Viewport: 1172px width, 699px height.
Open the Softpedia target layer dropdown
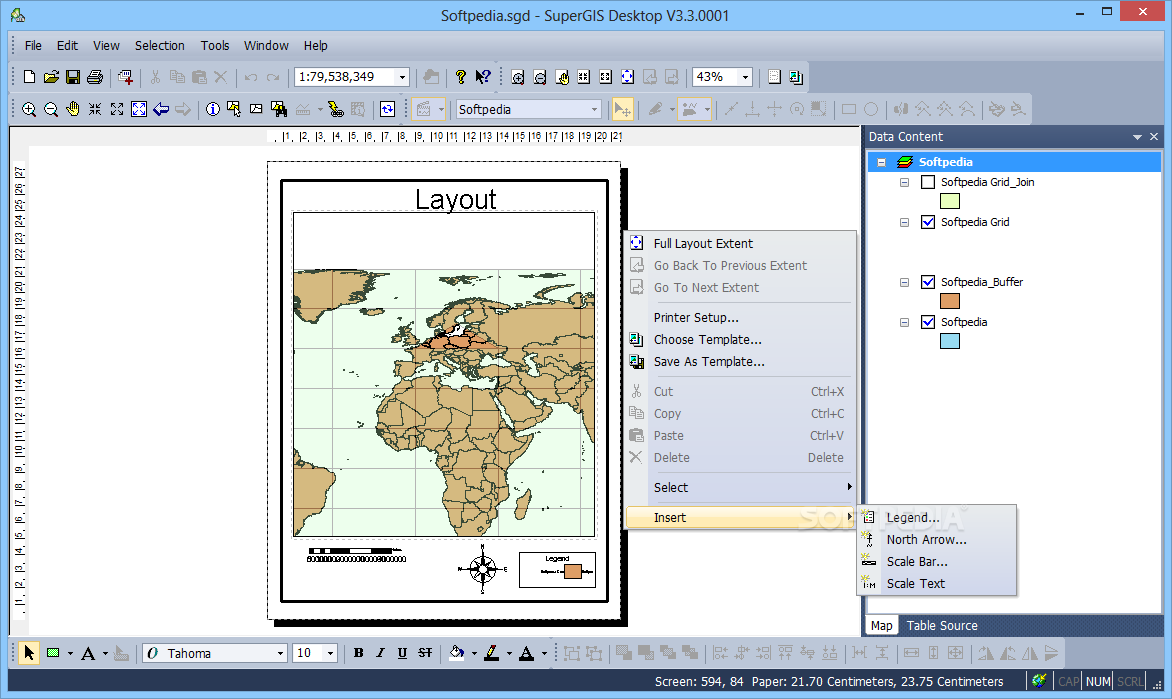(x=594, y=109)
